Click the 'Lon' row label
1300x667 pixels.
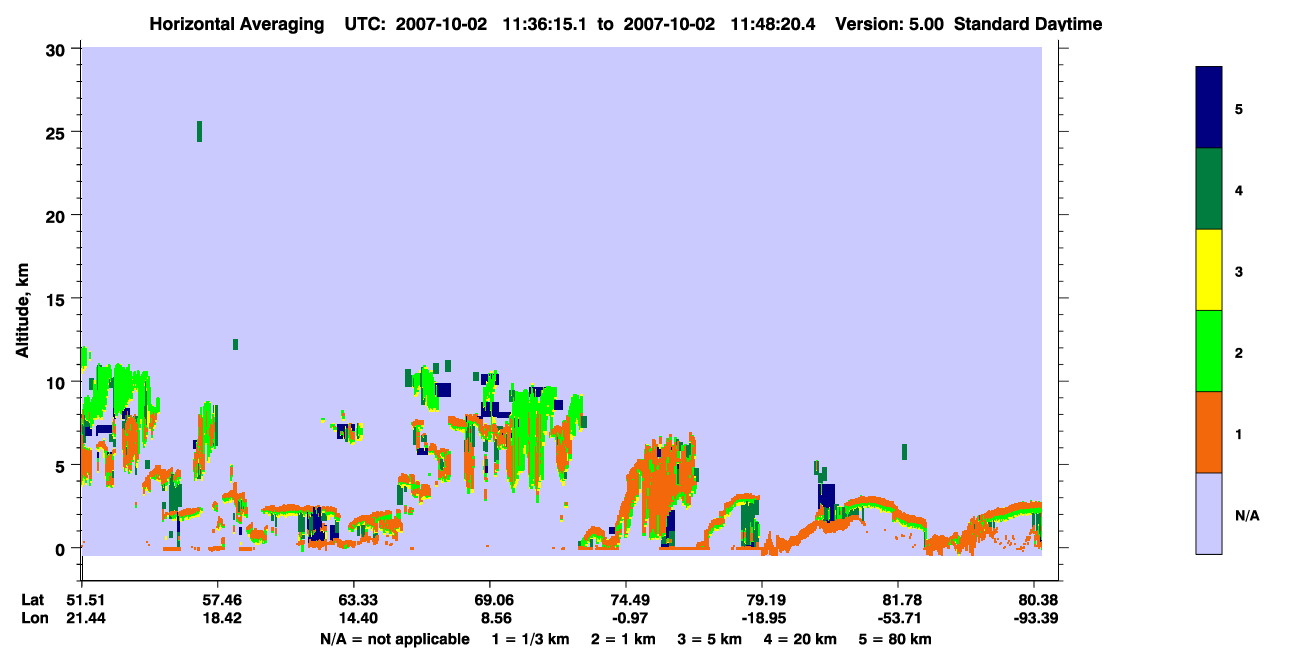(x=33, y=619)
